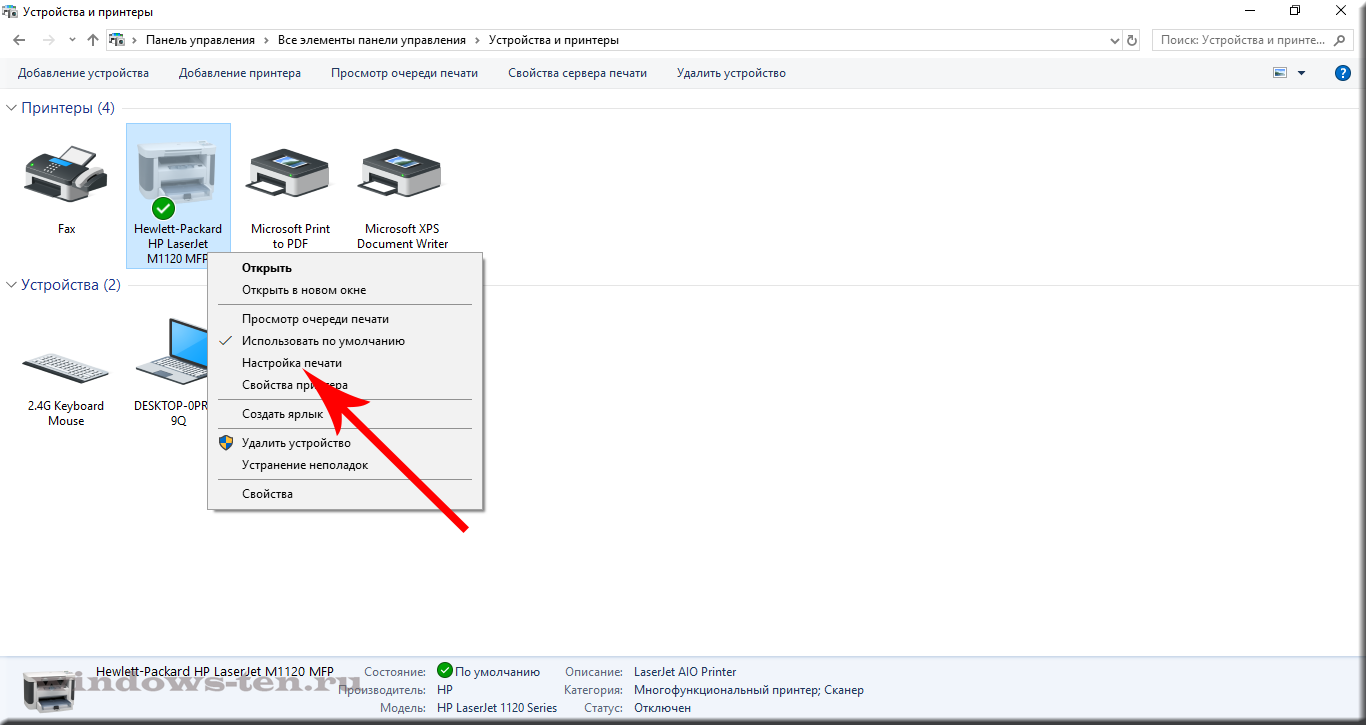Click the printer thumbnail in details pane
Viewport: 1366px width, 725px height.
pos(47,689)
